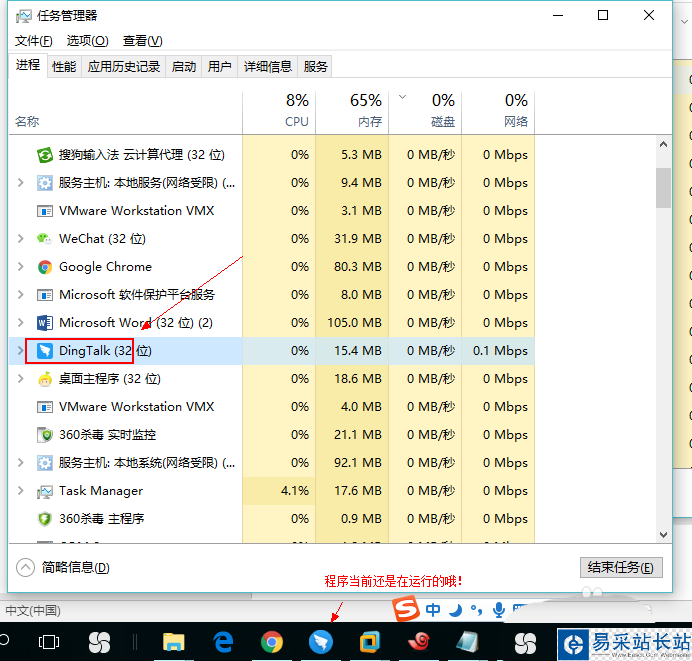Expand the Microsoft Word process group
Viewport: 692px width, 661px height.
click(20, 323)
